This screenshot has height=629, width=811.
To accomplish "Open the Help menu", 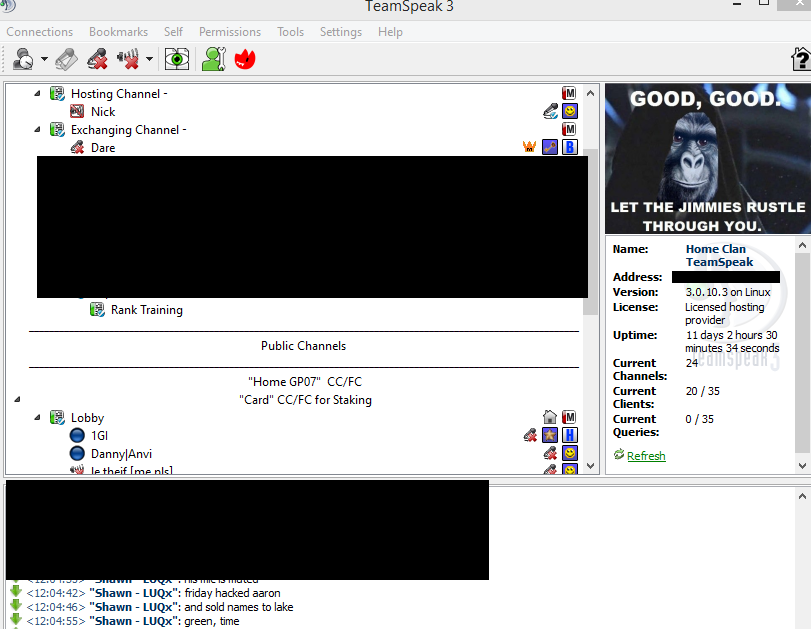I will tap(390, 32).
